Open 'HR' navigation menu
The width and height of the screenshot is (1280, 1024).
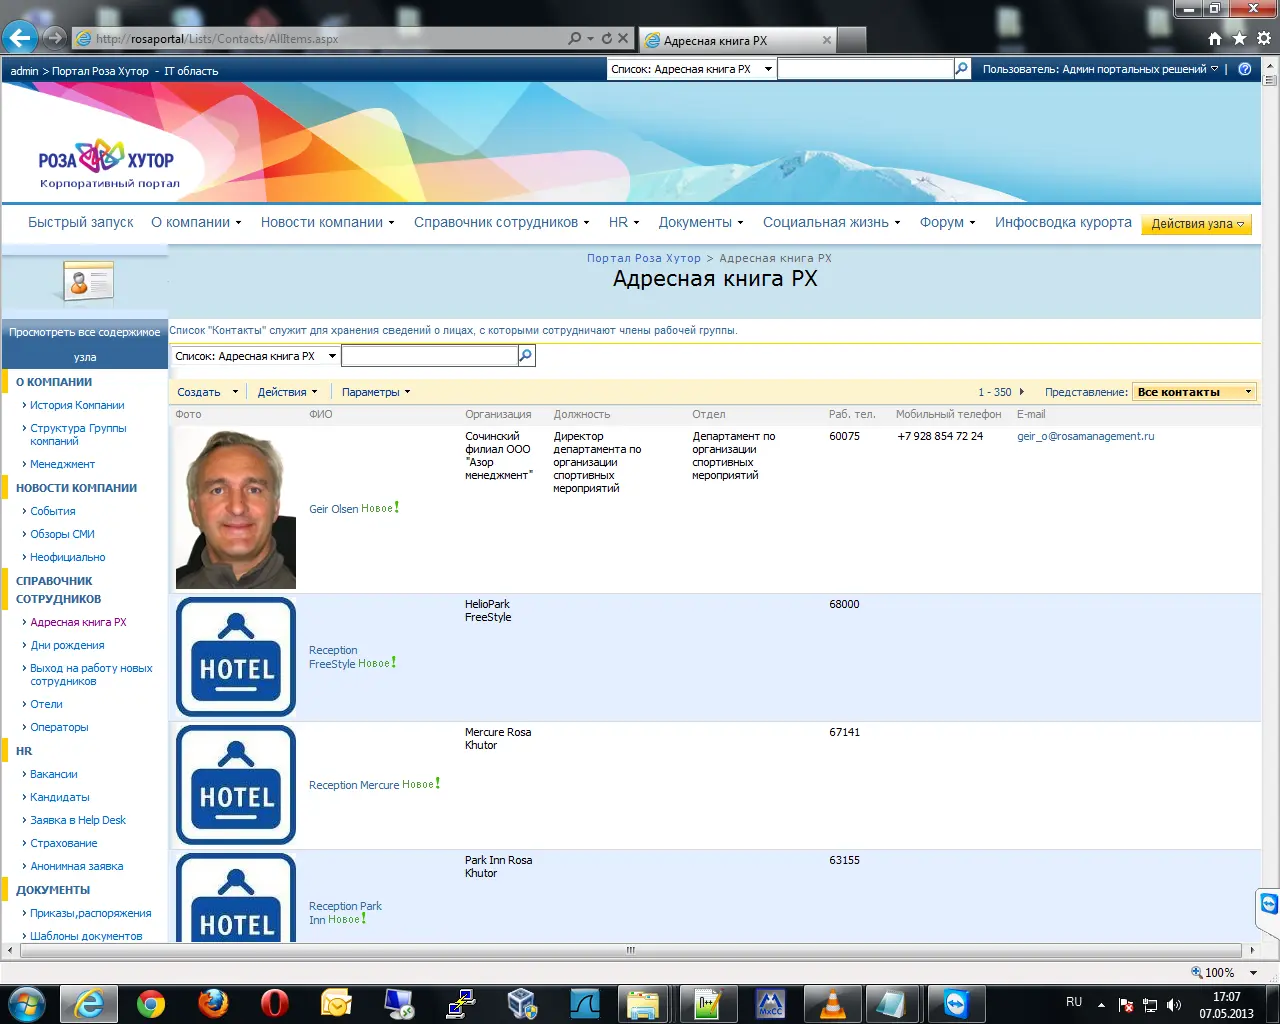tap(624, 222)
